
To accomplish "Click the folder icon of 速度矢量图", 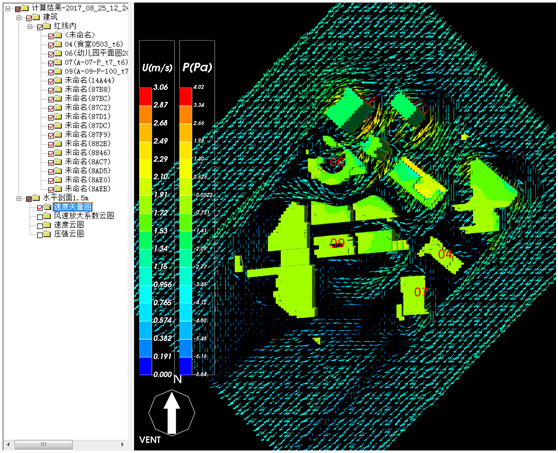I will 47,207.
